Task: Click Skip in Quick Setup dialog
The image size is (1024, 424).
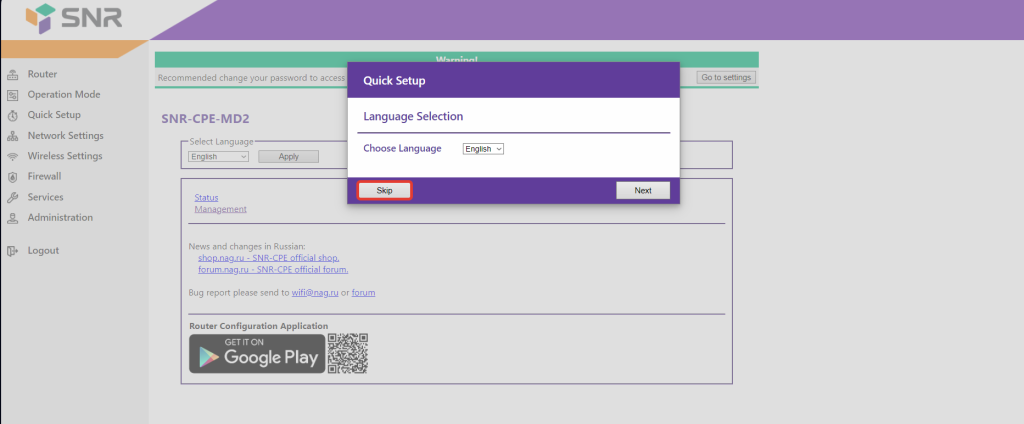Action: [385, 191]
